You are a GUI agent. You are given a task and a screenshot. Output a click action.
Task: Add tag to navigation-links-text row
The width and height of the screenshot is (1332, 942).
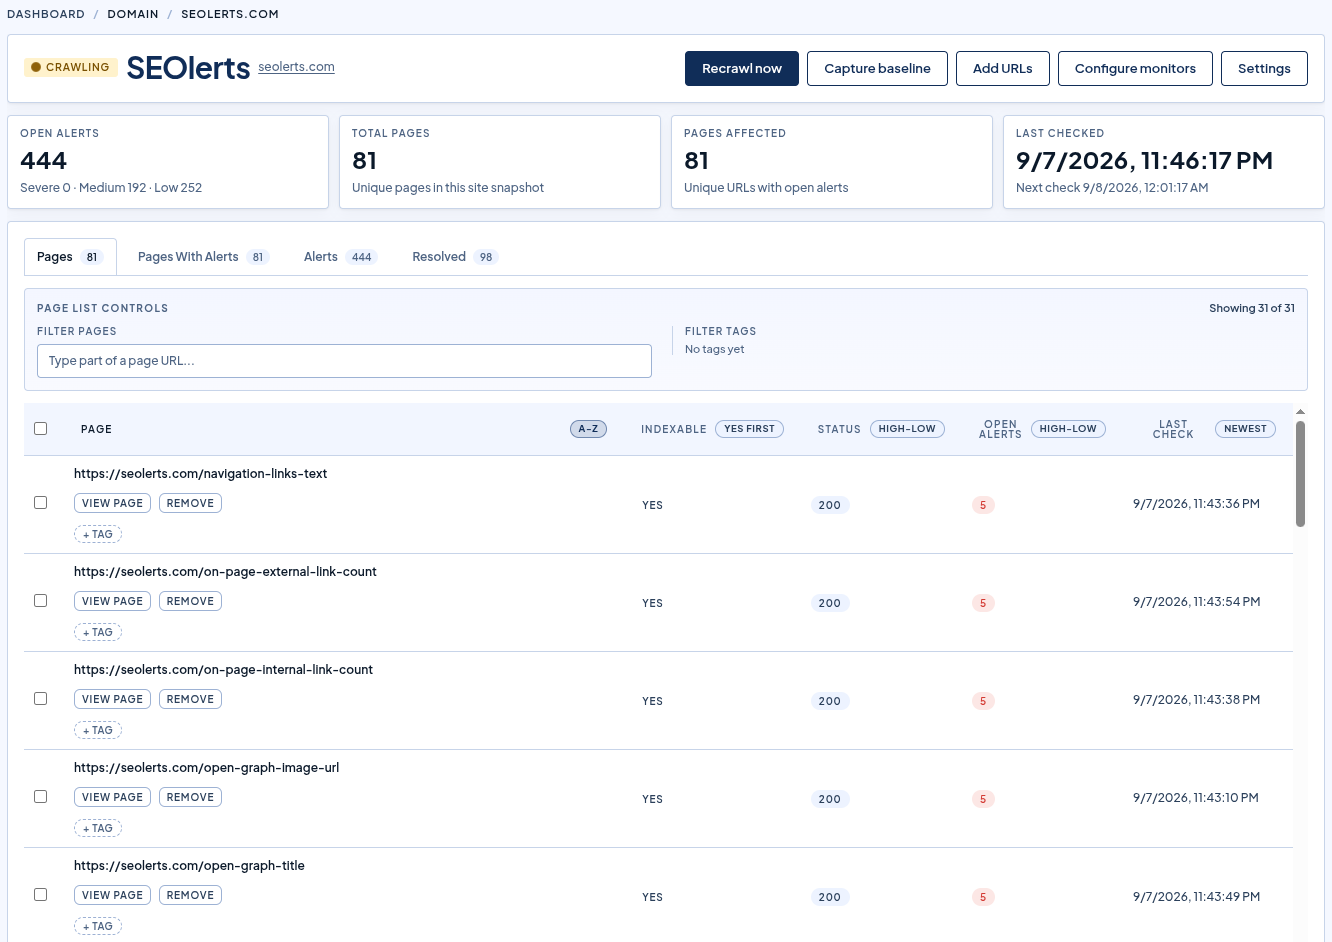pyautogui.click(x=98, y=534)
